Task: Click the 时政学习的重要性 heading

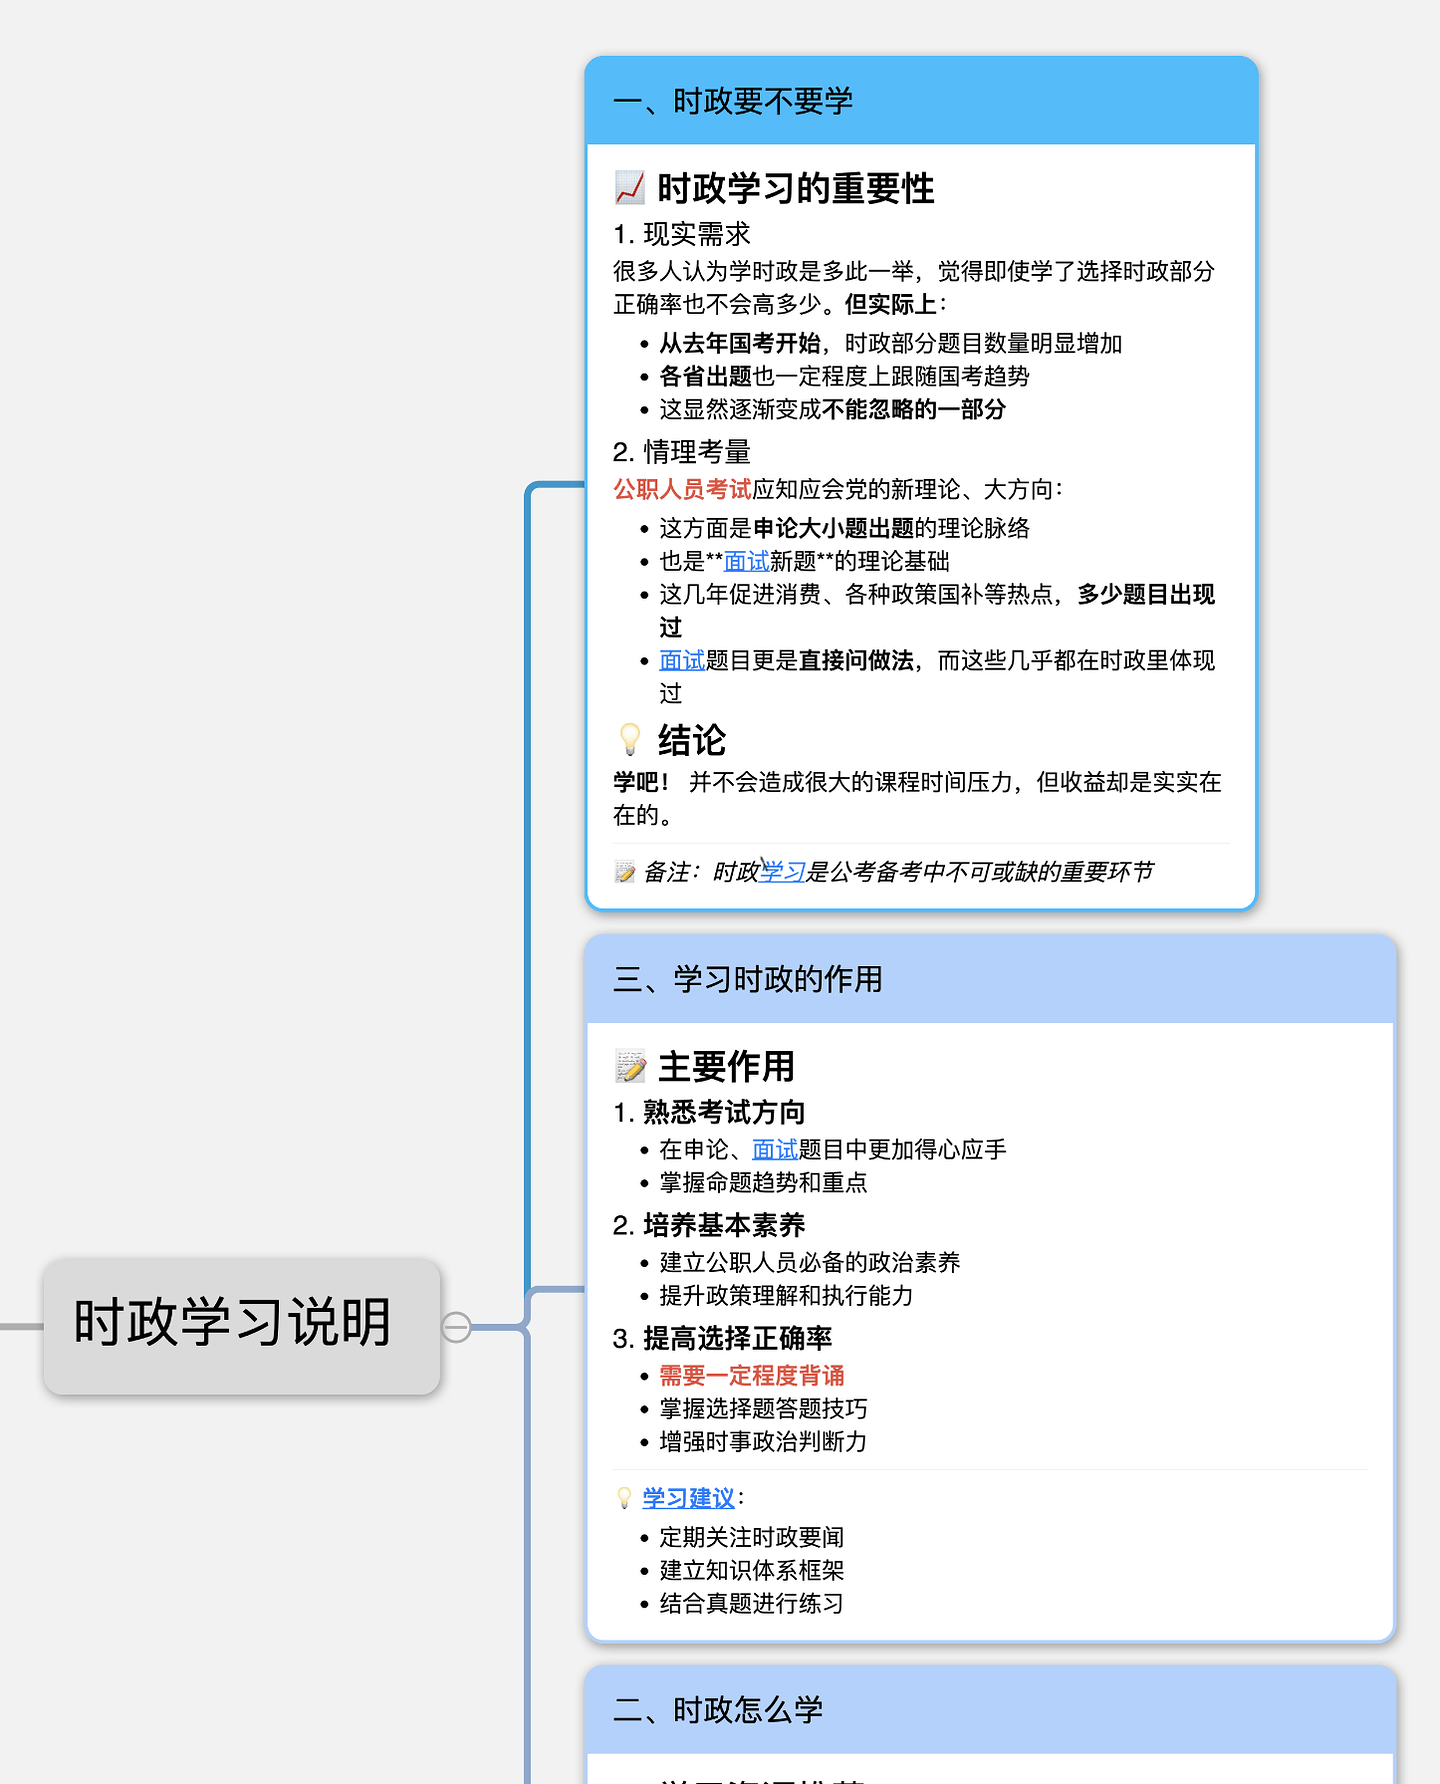Action: [795, 188]
